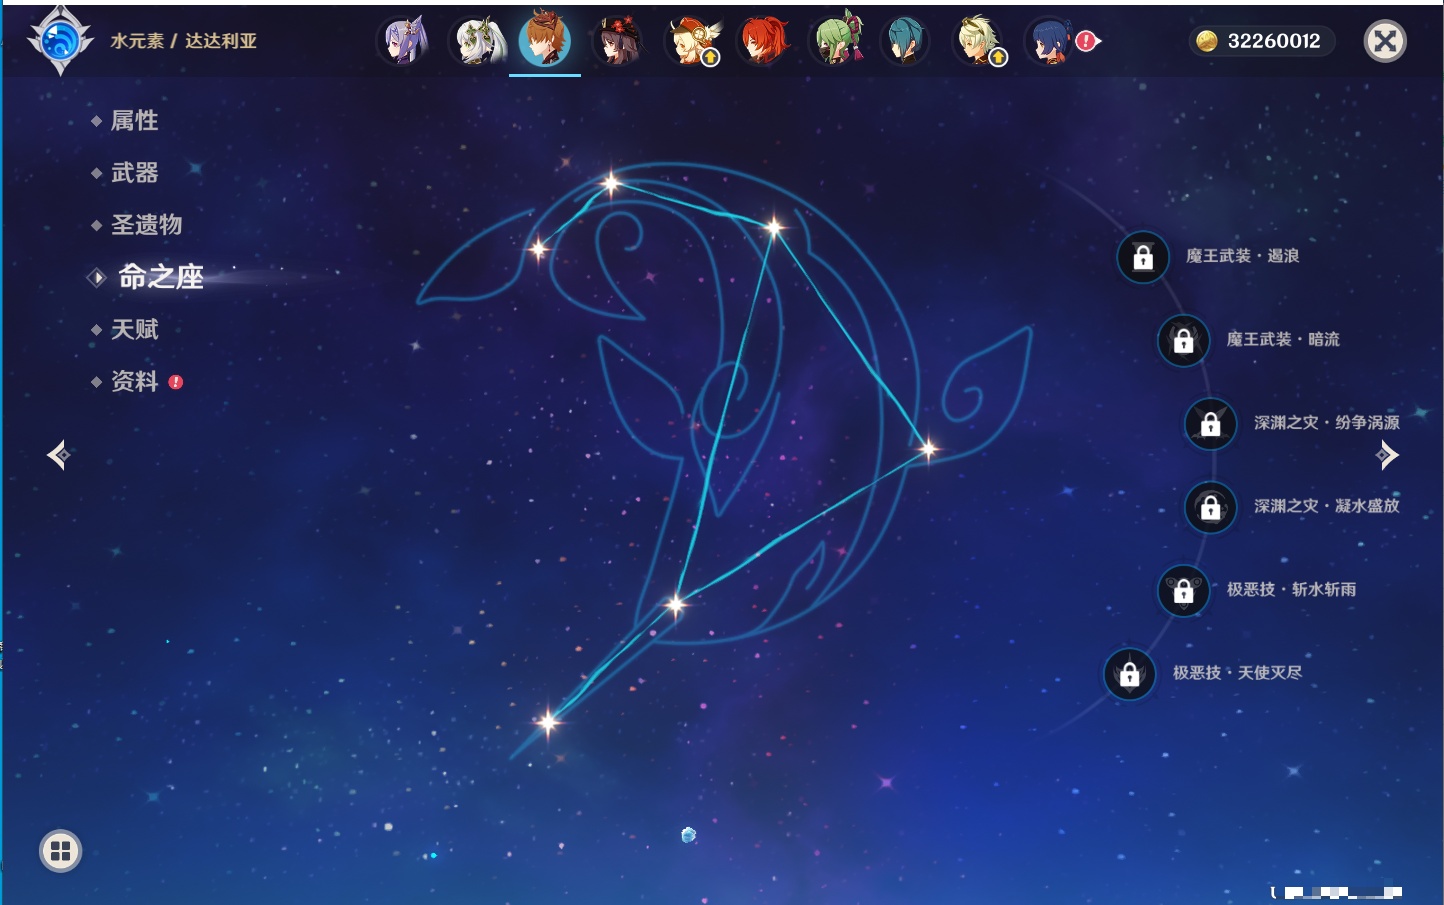Choose Xingqiu's portrait with the red alert
Viewport: 1444px width, 905px height.
[1050, 42]
